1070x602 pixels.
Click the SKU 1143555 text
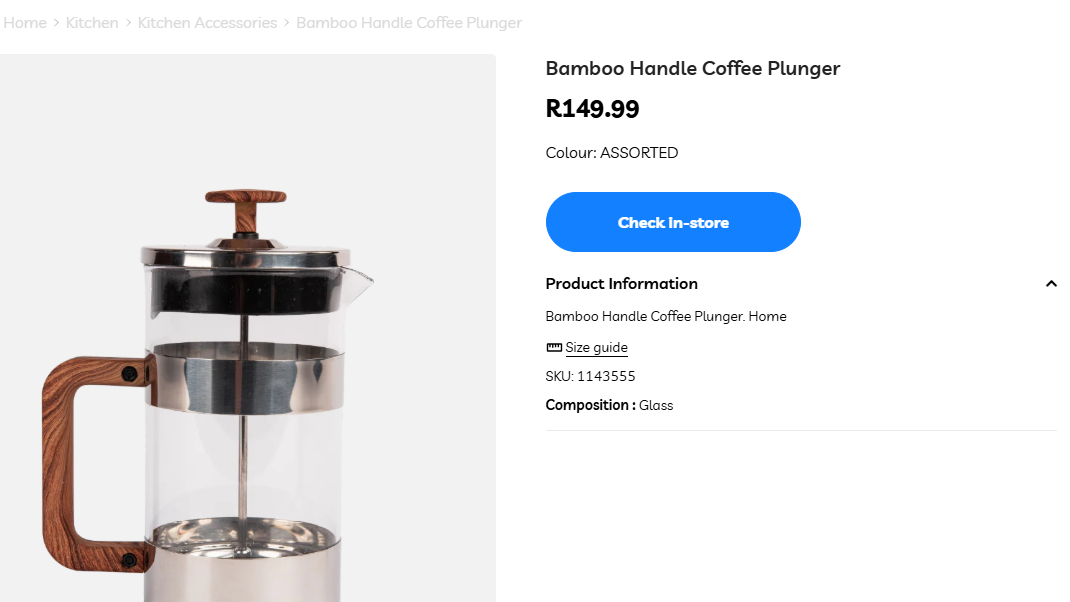click(x=590, y=376)
